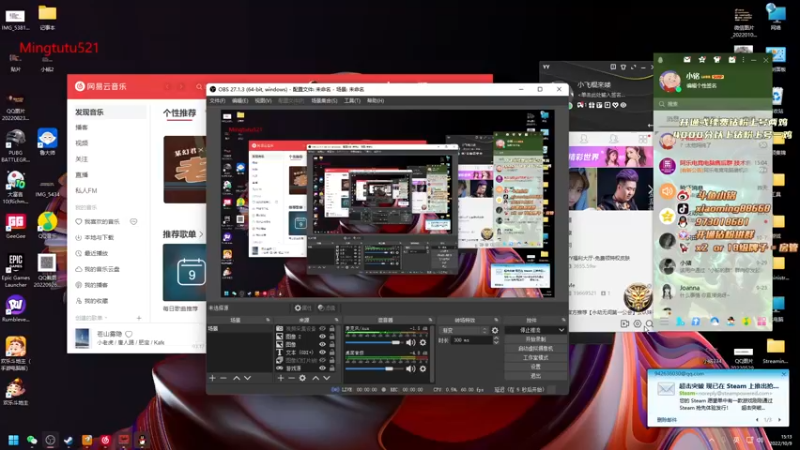Increase transition duration with up stepper

[x=496, y=338]
